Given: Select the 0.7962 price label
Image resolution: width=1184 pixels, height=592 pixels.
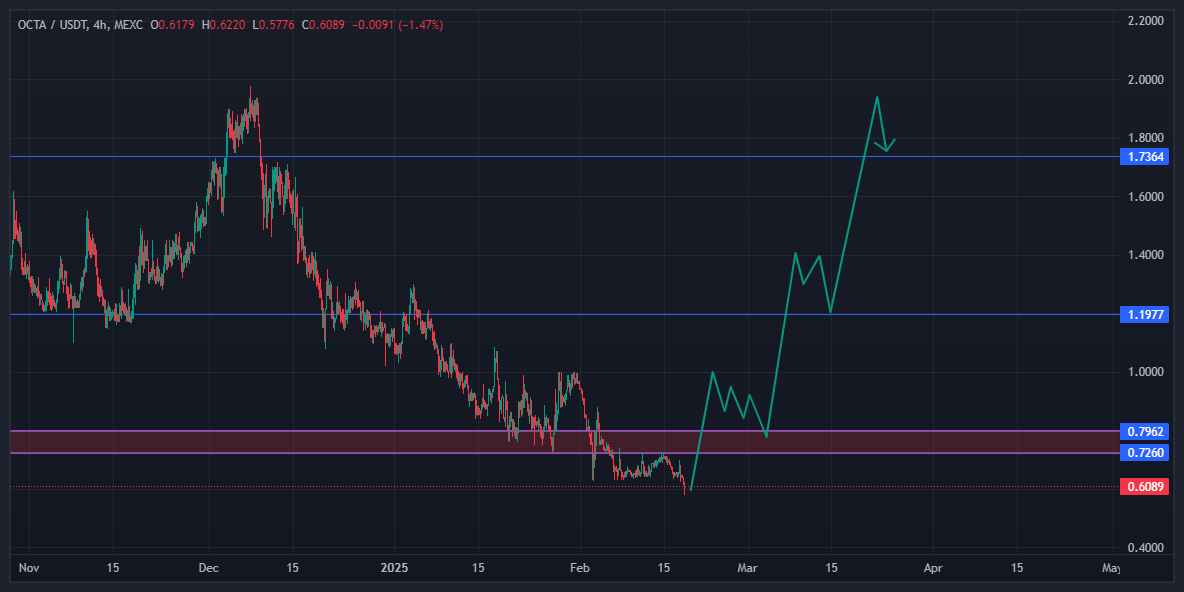Looking at the screenshot, I should (x=1147, y=432).
